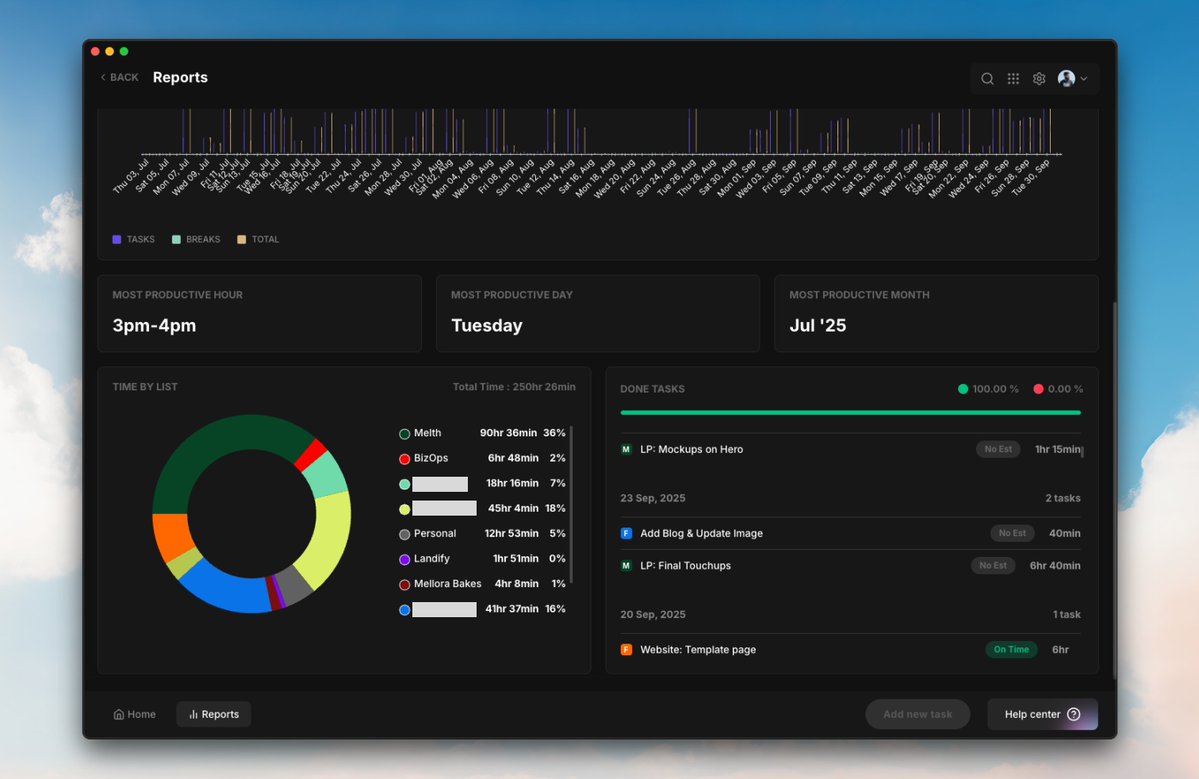Click orange F icon beside Website: Template page

pos(626,650)
